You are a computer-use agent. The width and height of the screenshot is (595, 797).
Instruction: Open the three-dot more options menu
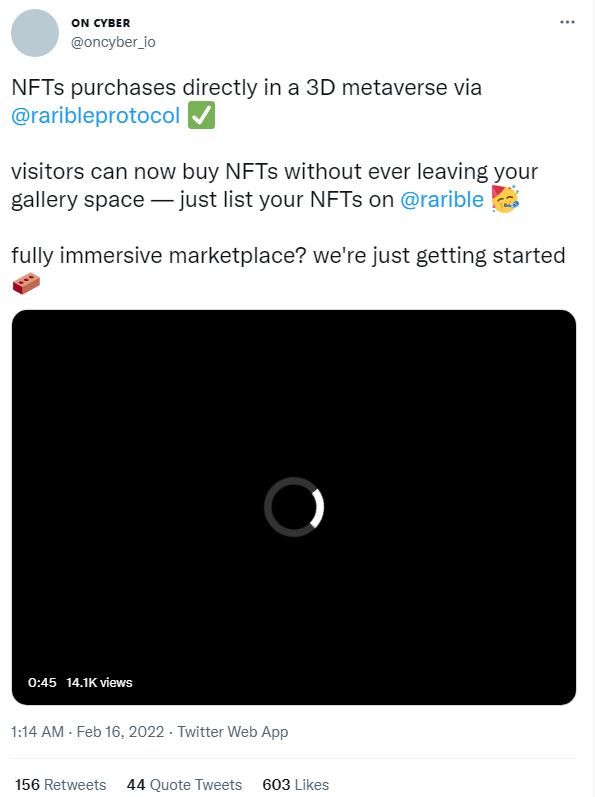coord(567,22)
